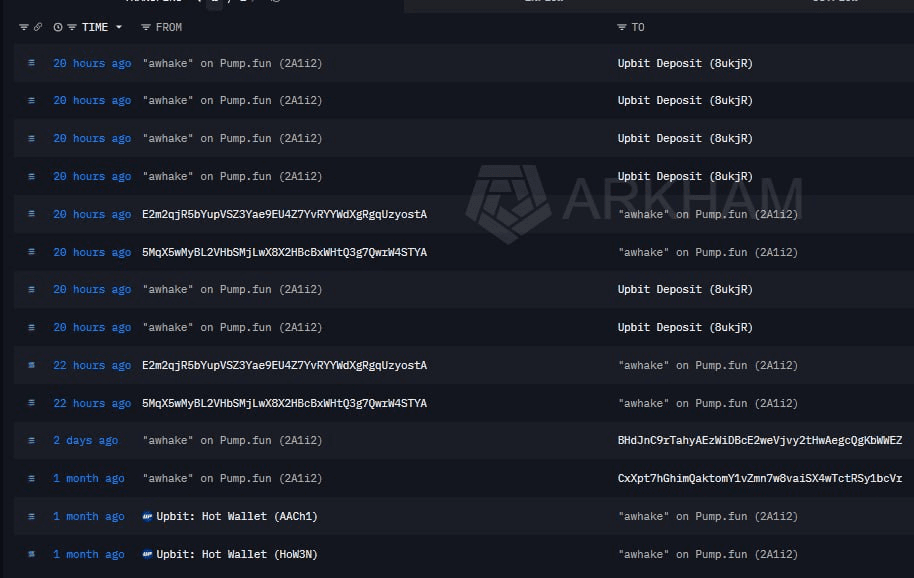Select sender address 5MqX5wMyBL in 22 hours ago row

[284, 403]
